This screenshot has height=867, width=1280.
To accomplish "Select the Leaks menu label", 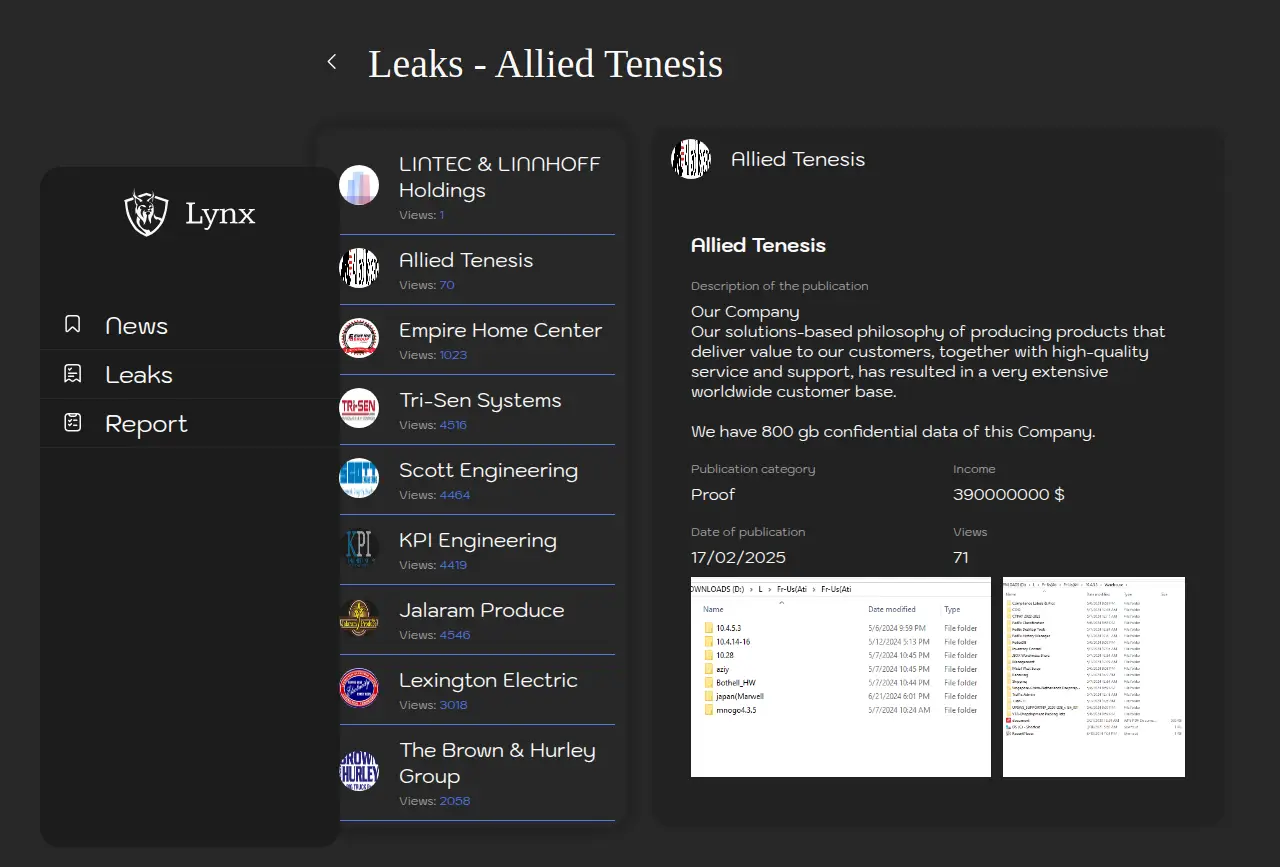I will tap(139, 375).
